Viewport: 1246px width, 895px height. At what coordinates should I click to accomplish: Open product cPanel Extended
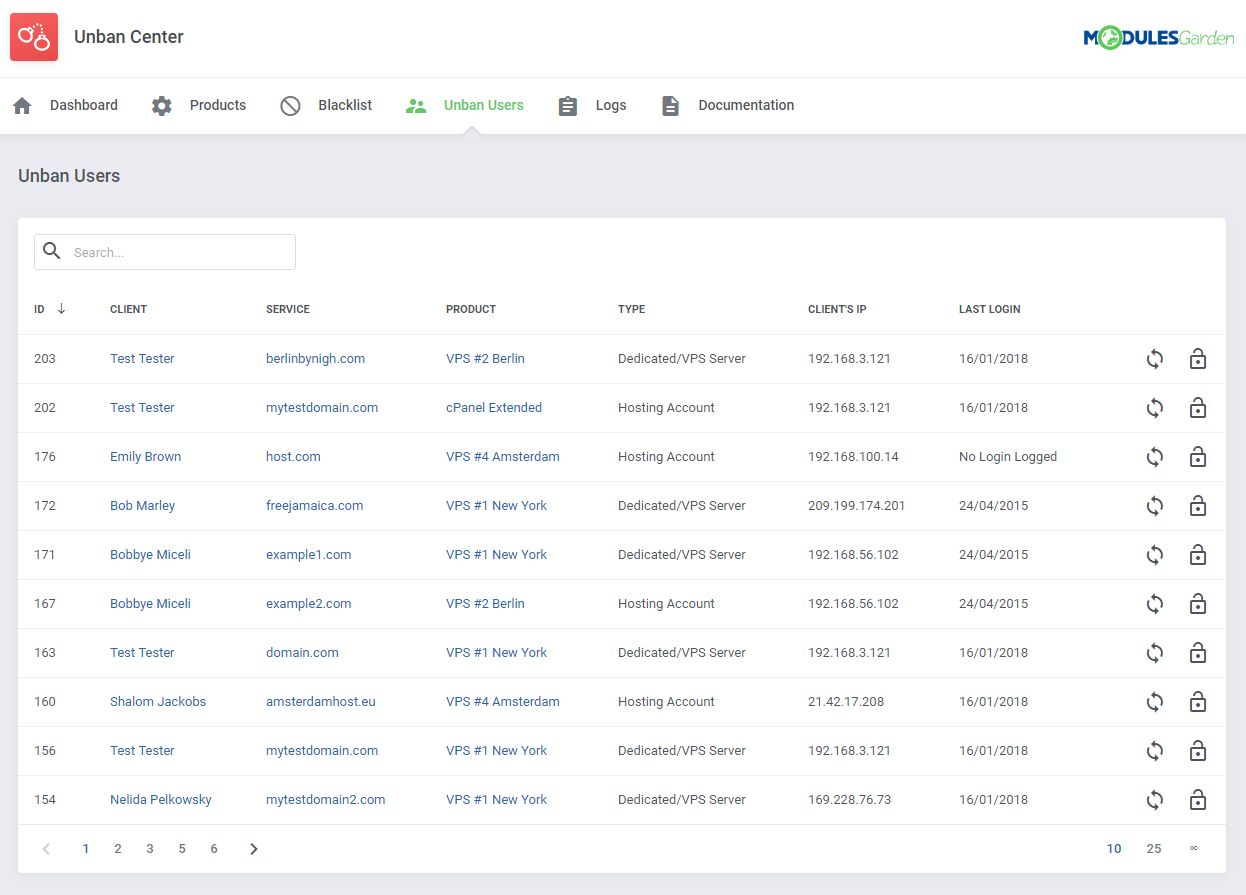tap(494, 408)
